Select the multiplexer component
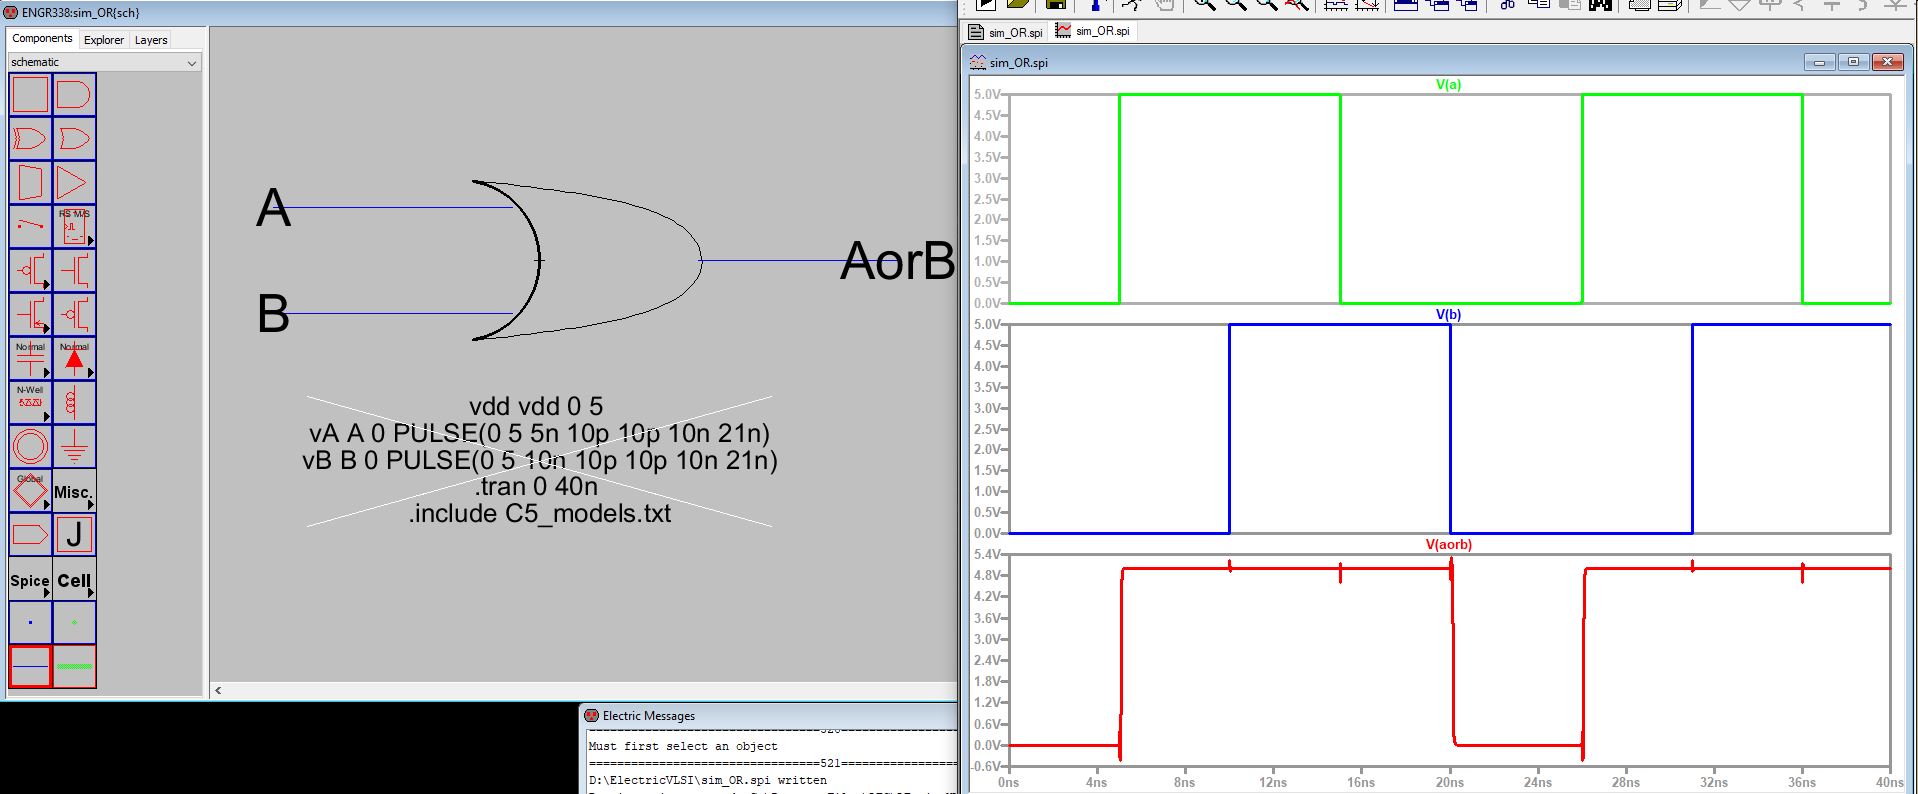Viewport: 1918px width, 794px height. click(x=30, y=183)
